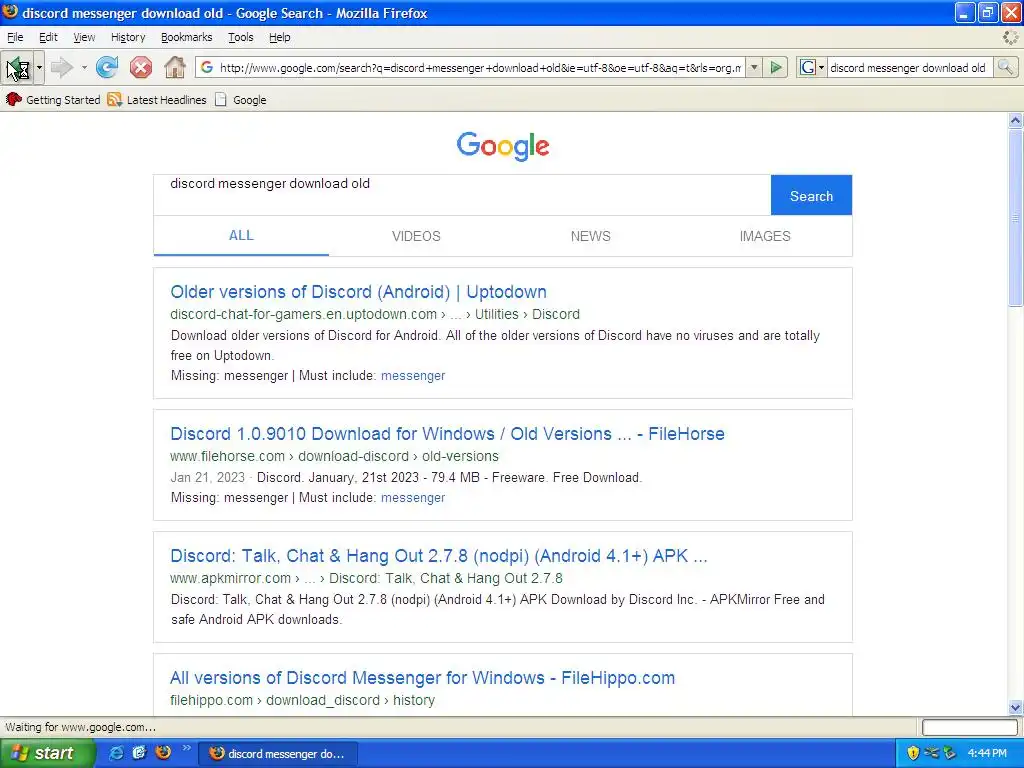Select the ALL results tab
Screen dimensions: 1024x768
(x=241, y=236)
